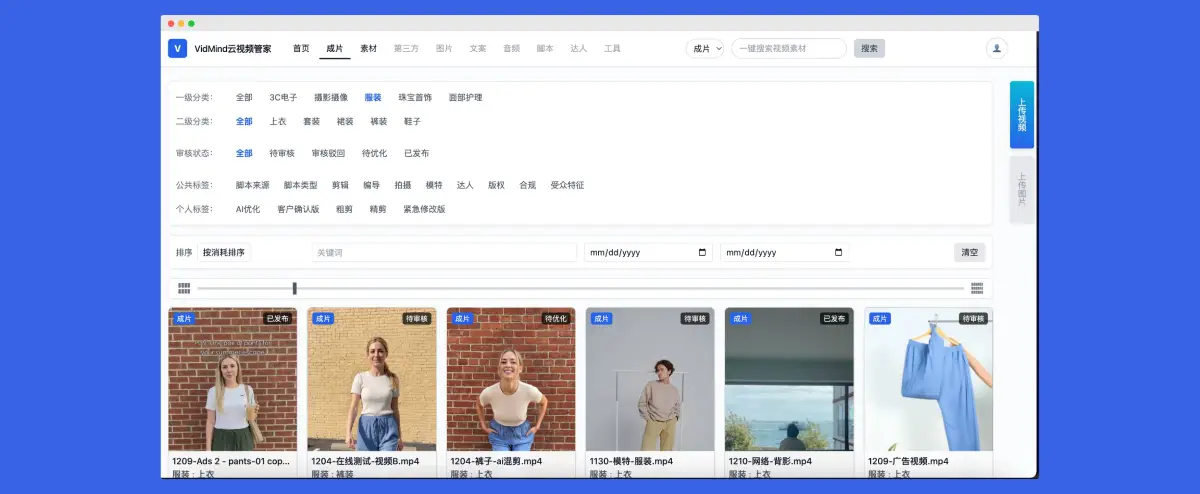Open calendar picker on second date field

(x=838, y=252)
